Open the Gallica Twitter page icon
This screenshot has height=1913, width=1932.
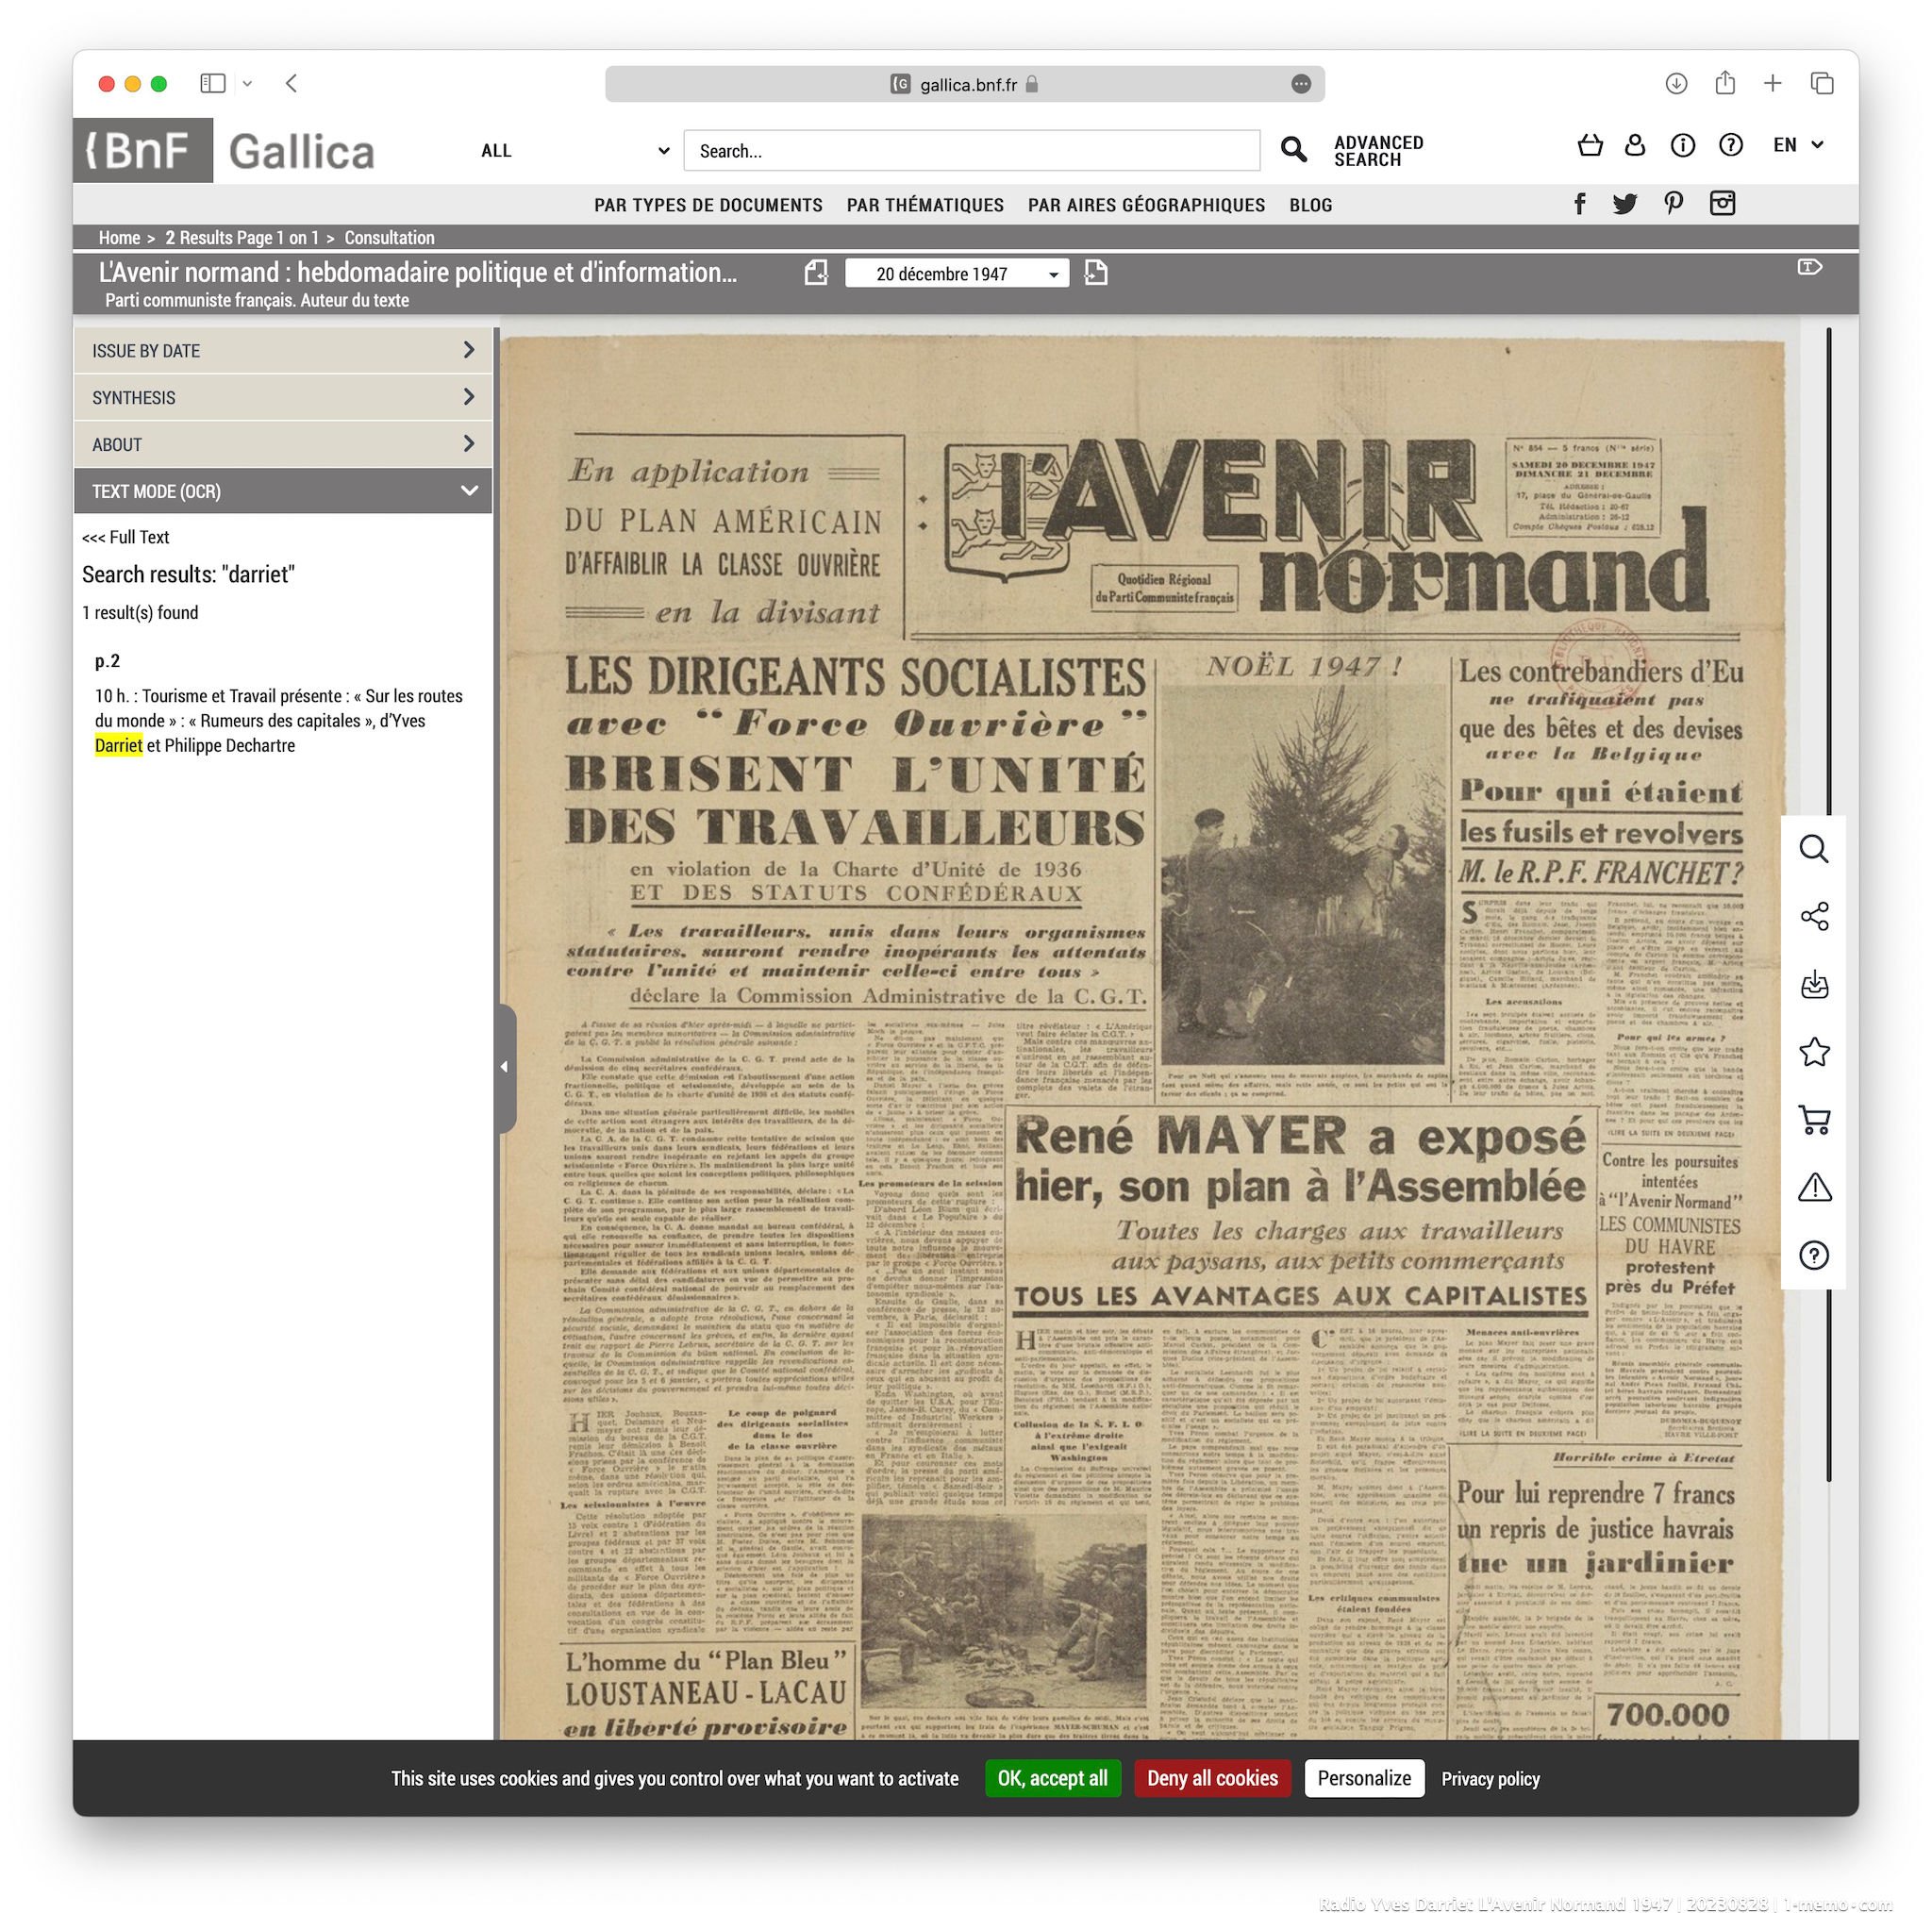[x=1625, y=204]
